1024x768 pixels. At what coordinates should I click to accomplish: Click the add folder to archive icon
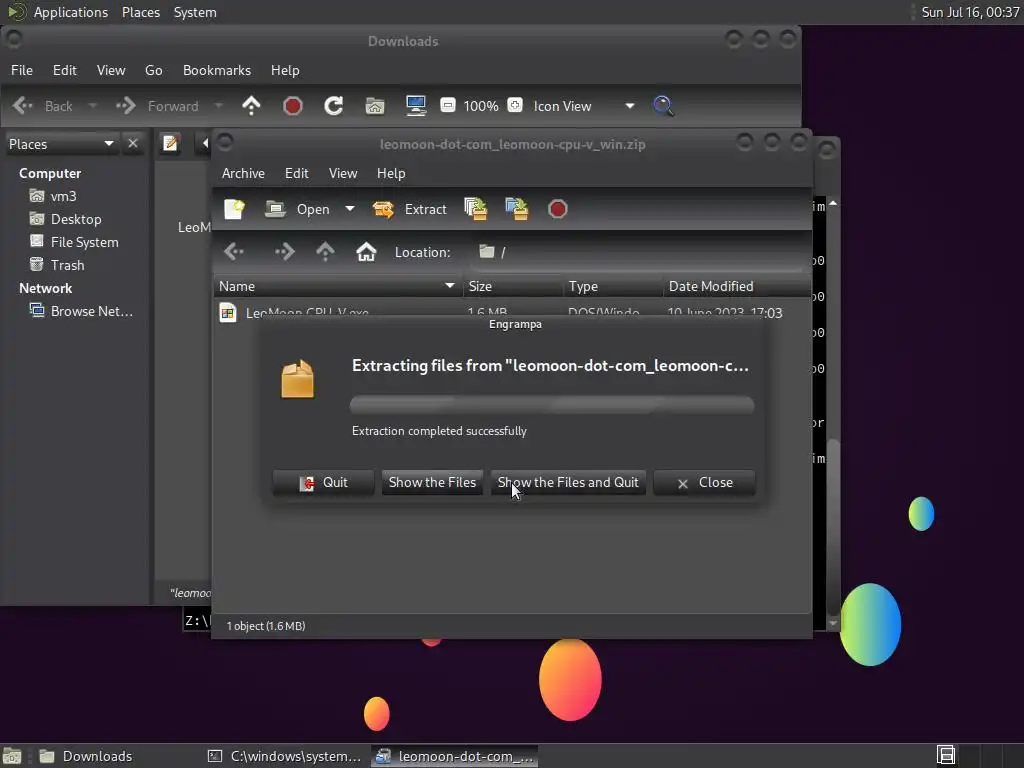517,209
